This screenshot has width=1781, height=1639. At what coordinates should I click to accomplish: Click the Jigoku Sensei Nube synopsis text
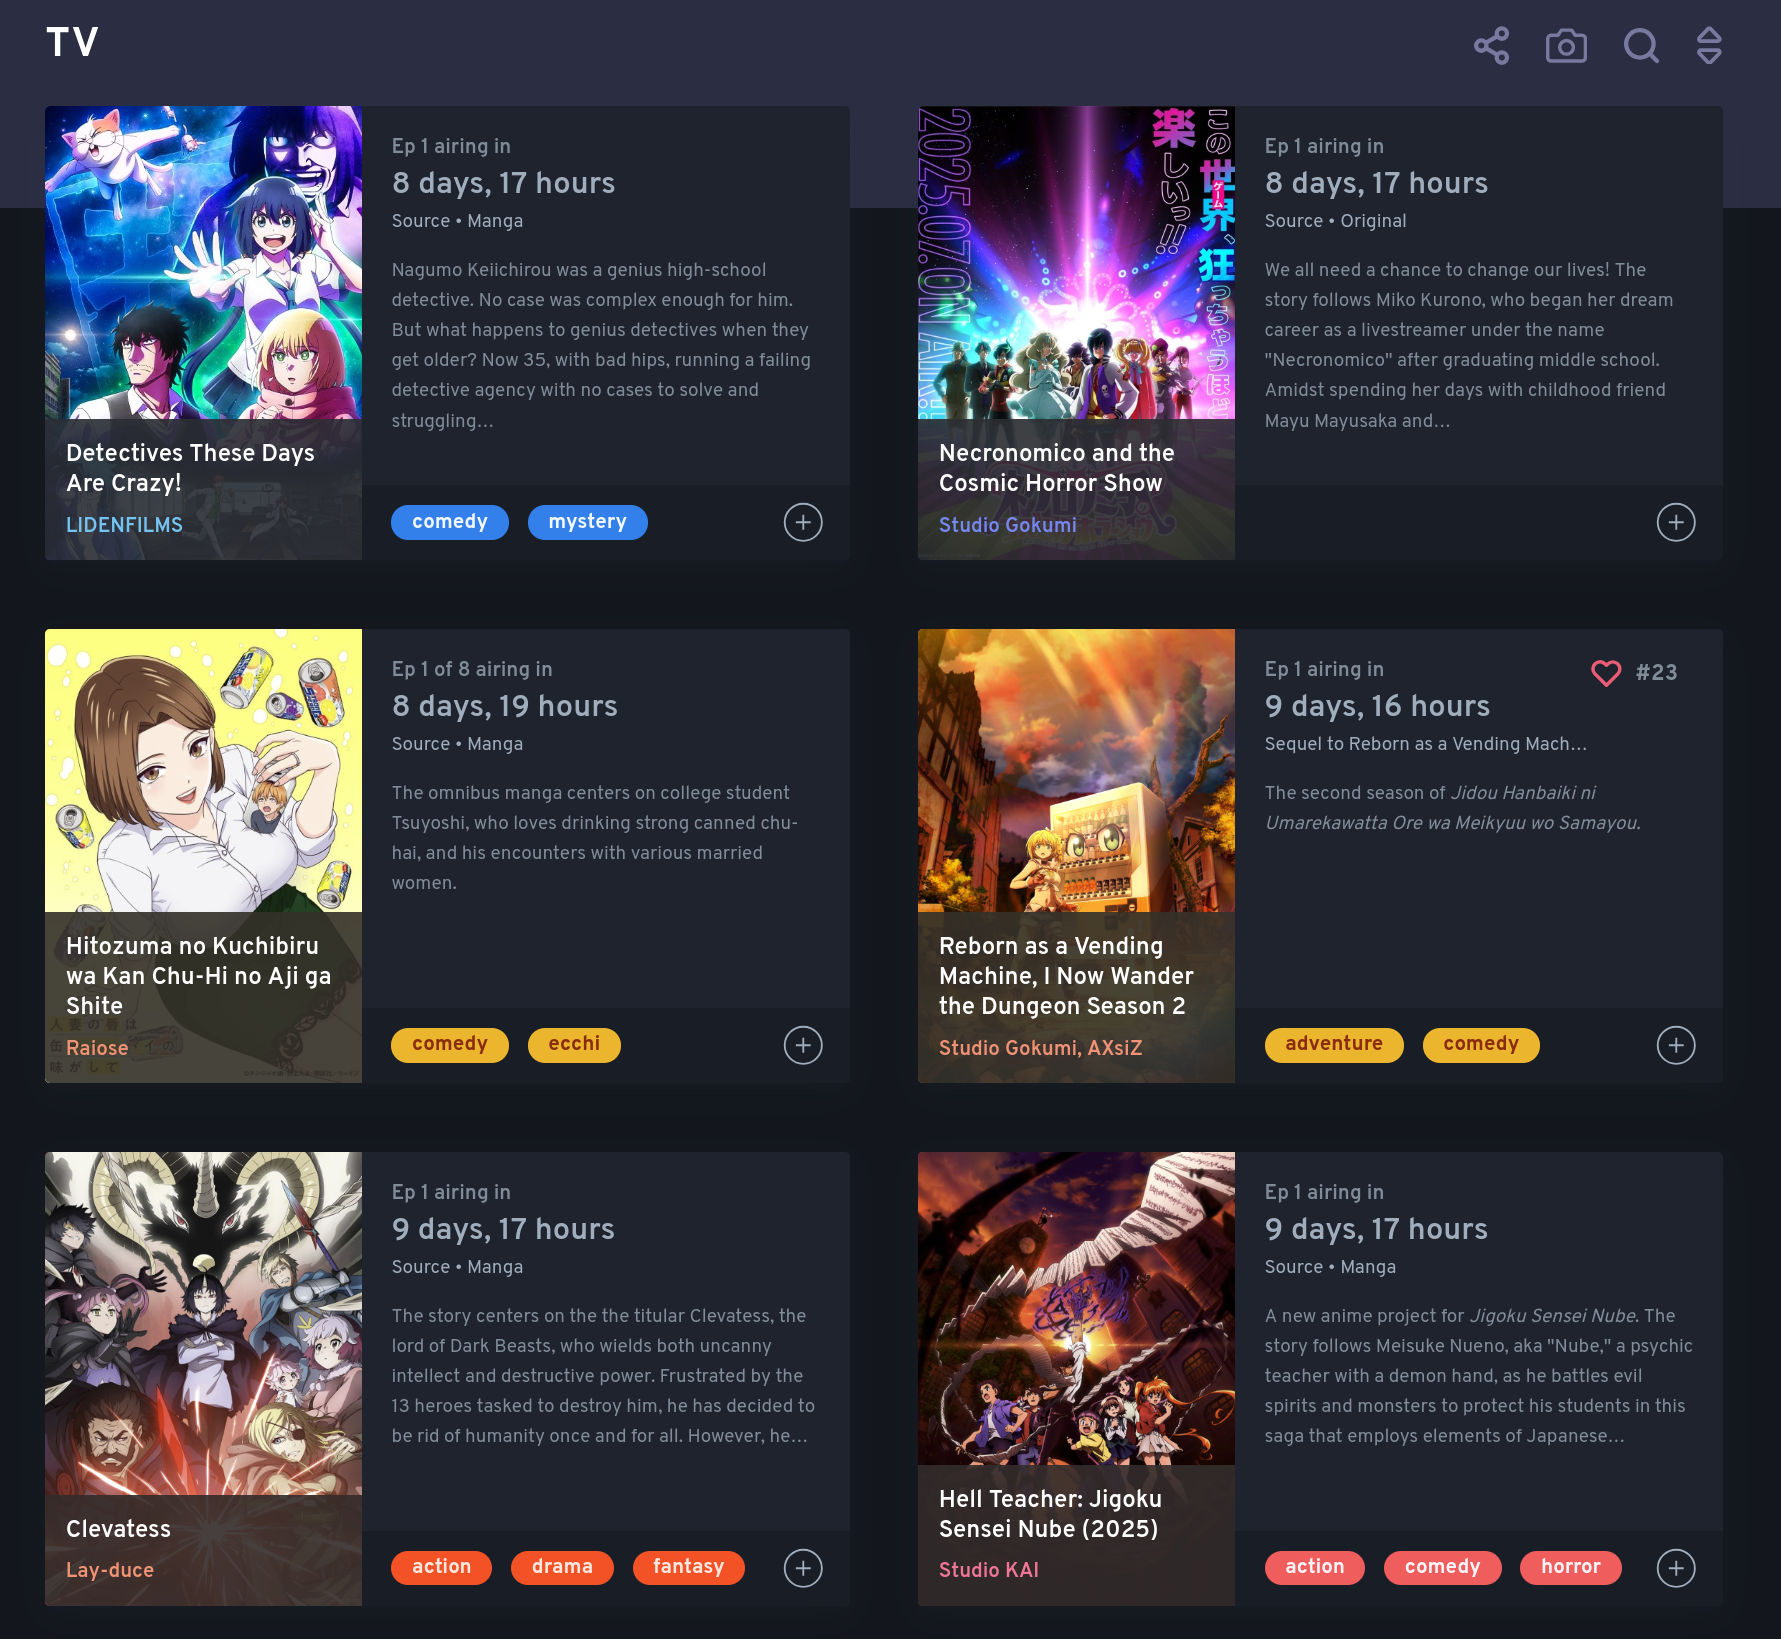1478,1376
